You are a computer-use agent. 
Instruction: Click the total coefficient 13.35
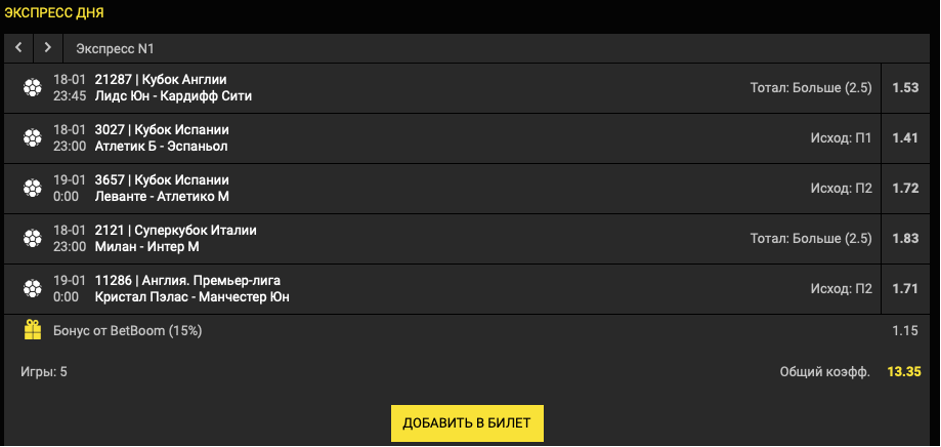coord(903,372)
